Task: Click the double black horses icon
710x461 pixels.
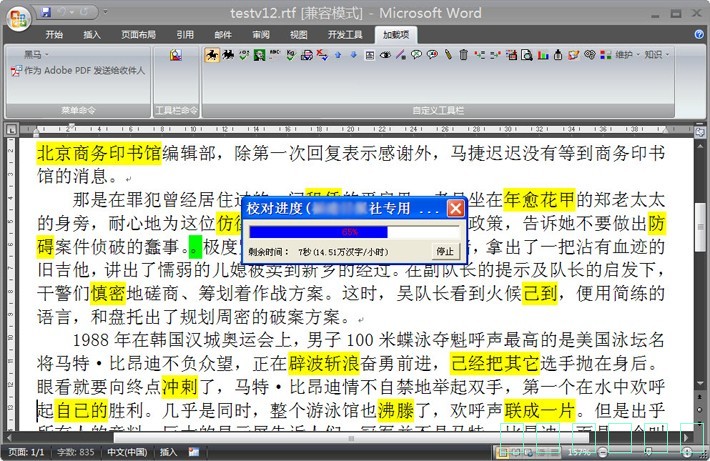Action: [228, 55]
